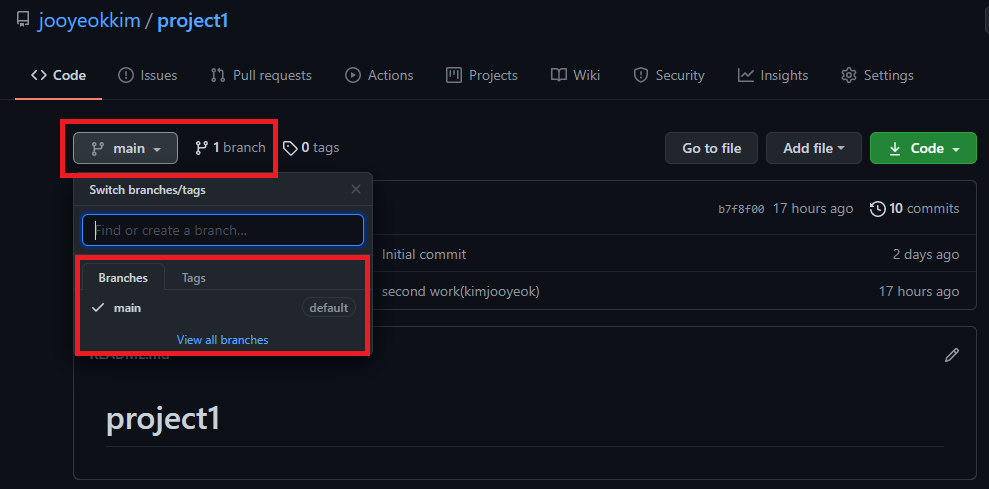The image size is (989, 489).
Task: Toggle the main branch selector dropdown
Action: coord(126,148)
